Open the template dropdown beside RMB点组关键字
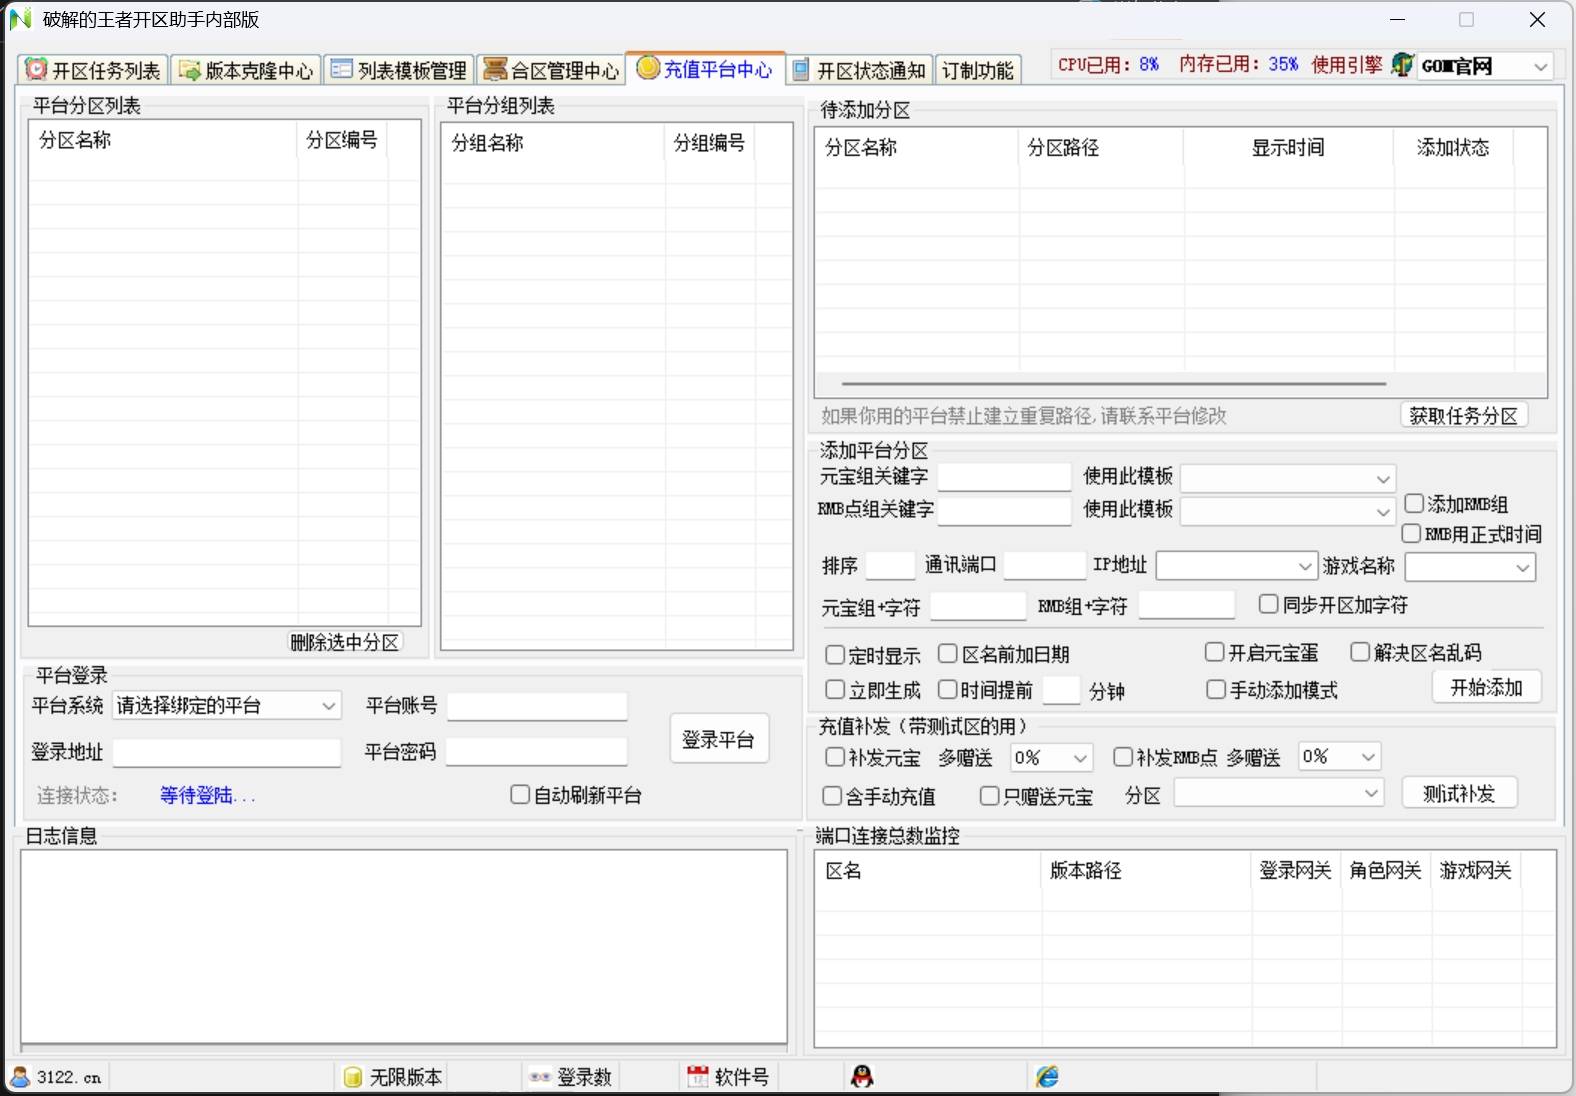The width and height of the screenshot is (1576, 1096). [1288, 511]
